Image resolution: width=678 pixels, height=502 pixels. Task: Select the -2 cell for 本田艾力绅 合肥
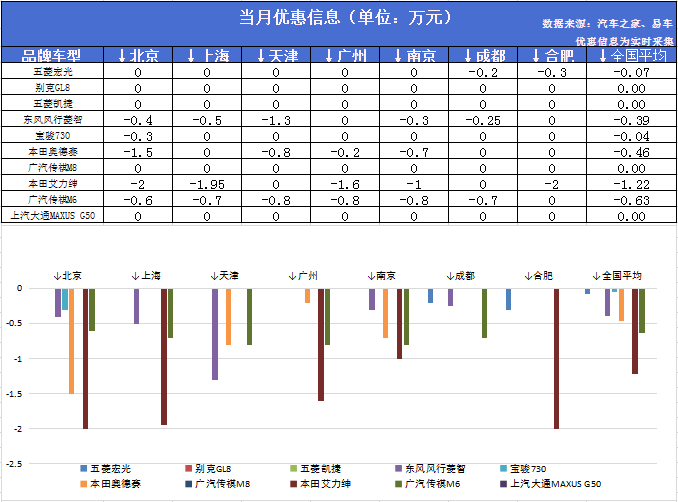tap(552, 184)
